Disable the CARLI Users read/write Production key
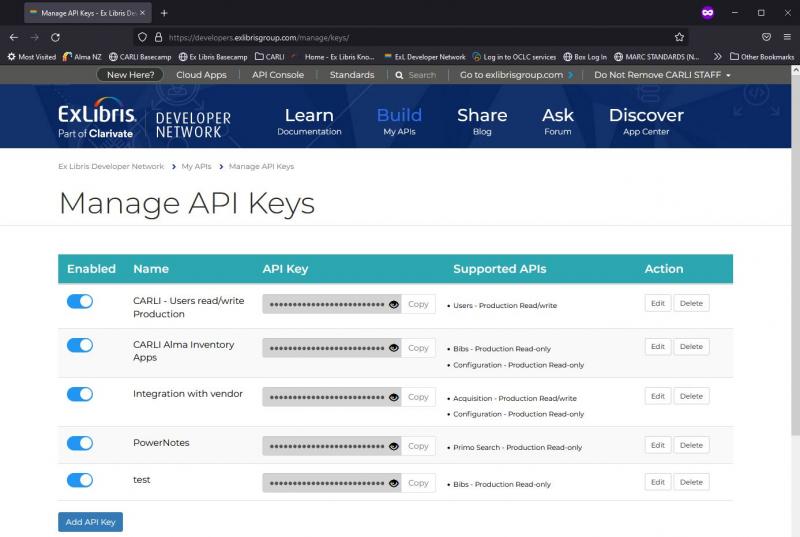The width and height of the screenshot is (800, 537). click(80, 301)
